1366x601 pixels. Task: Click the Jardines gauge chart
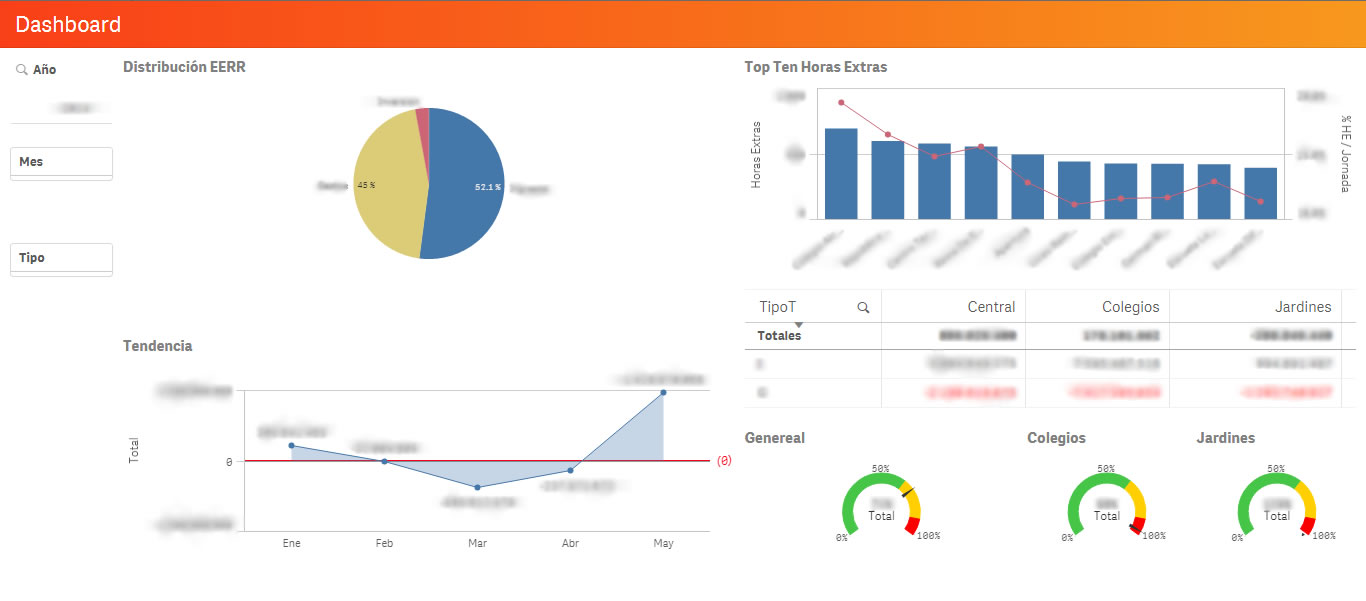[x=1277, y=504]
